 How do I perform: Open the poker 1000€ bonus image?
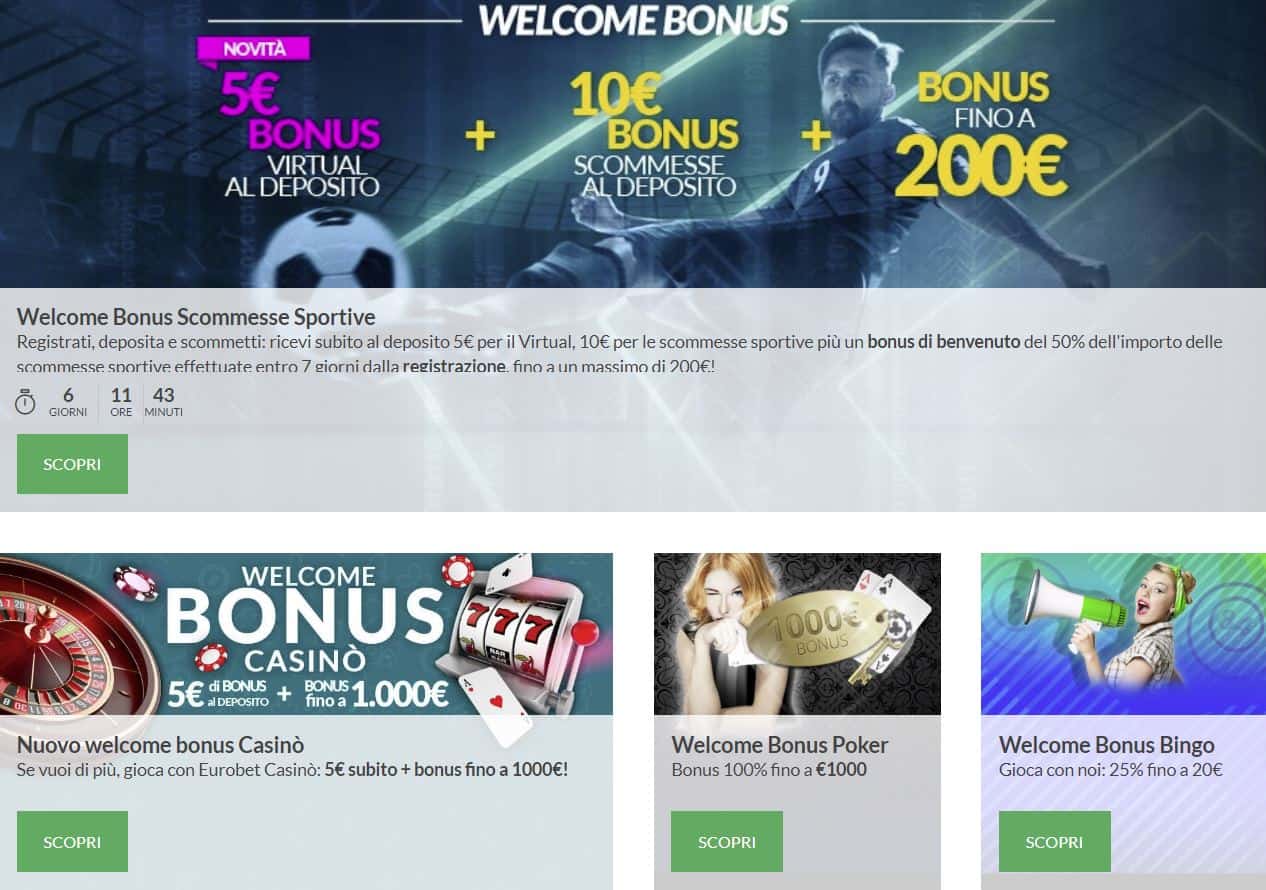click(797, 634)
